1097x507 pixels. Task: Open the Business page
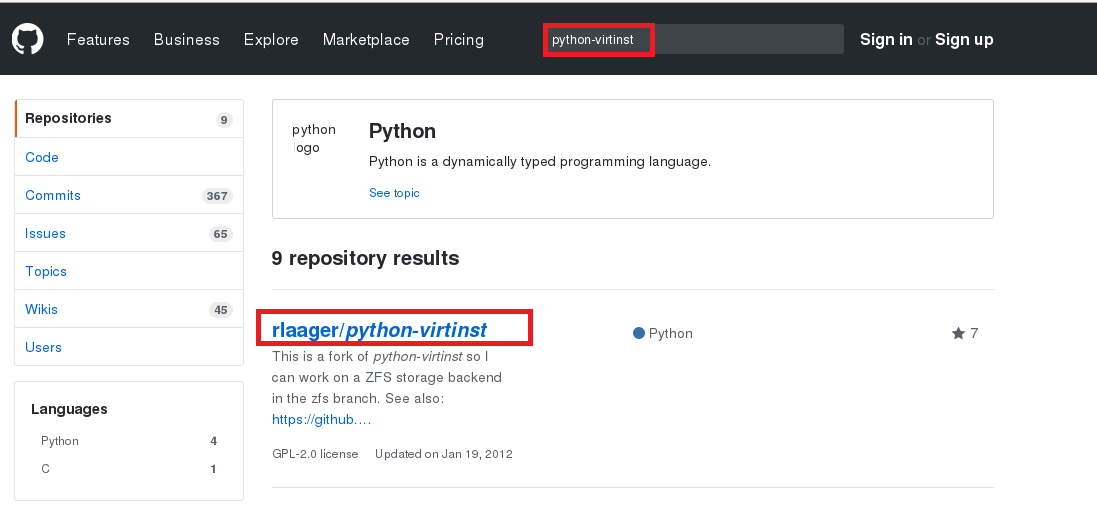coord(187,40)
